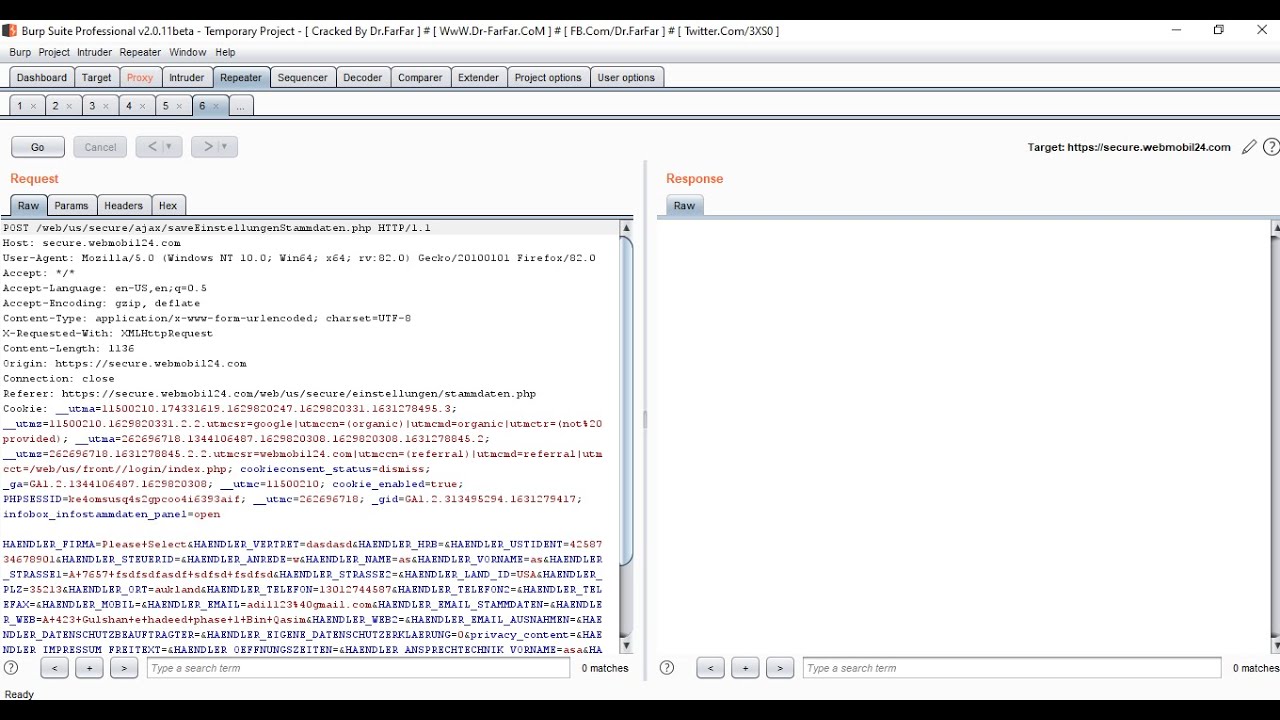1280x720 pixels.
Task: Switch to Repeater tab 3
Action: pyautogui.click(x=92, y=106)
